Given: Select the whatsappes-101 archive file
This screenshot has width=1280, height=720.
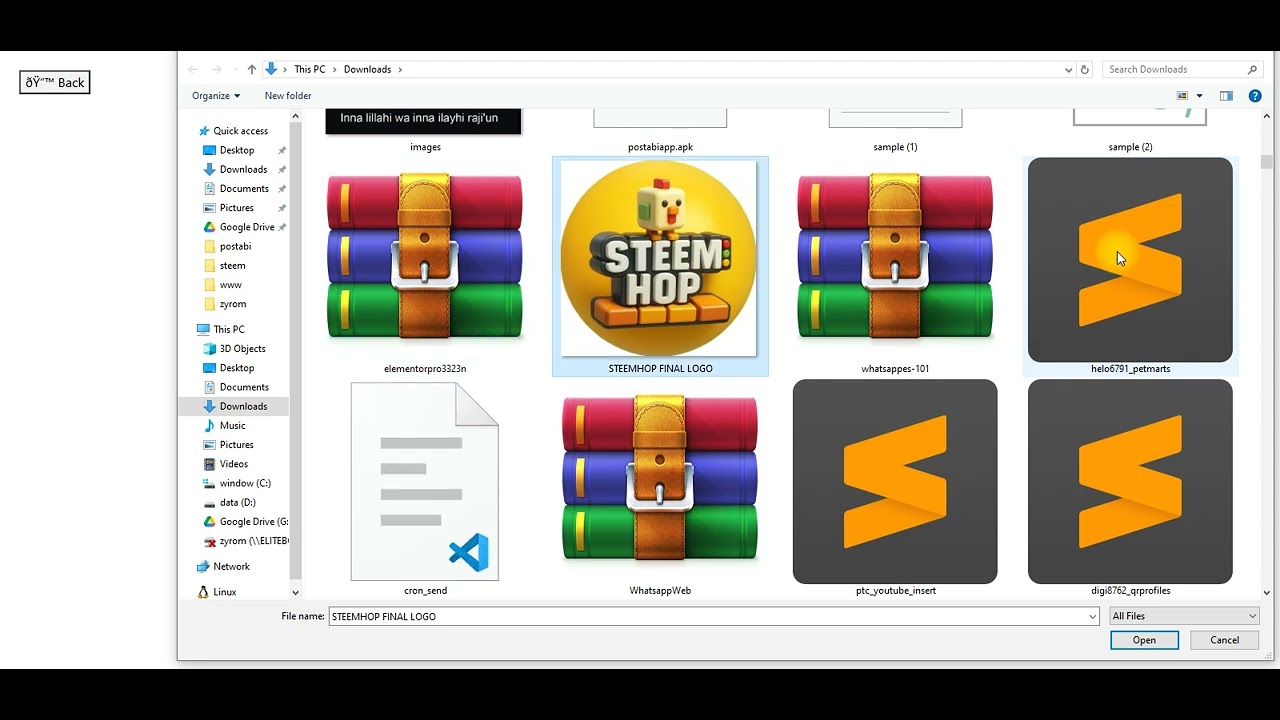Looking at the screenshot, I should click(895, 266).
